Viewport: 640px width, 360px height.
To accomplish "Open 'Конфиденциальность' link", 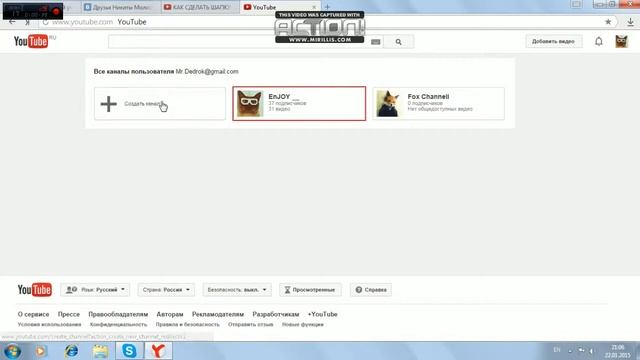I will click(x=118, y=324).
